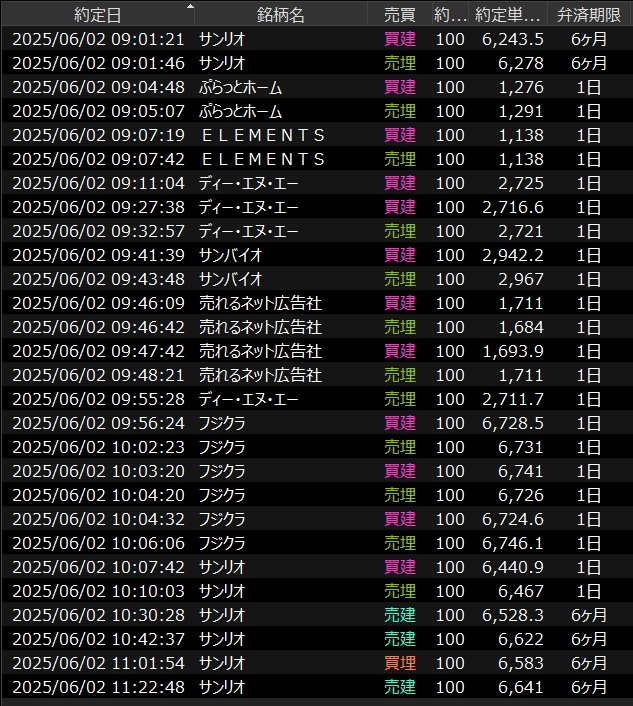633x706 pixels.
Task: Click price 1,693.9 in 09:47:42 row
Action: [513, 351]
